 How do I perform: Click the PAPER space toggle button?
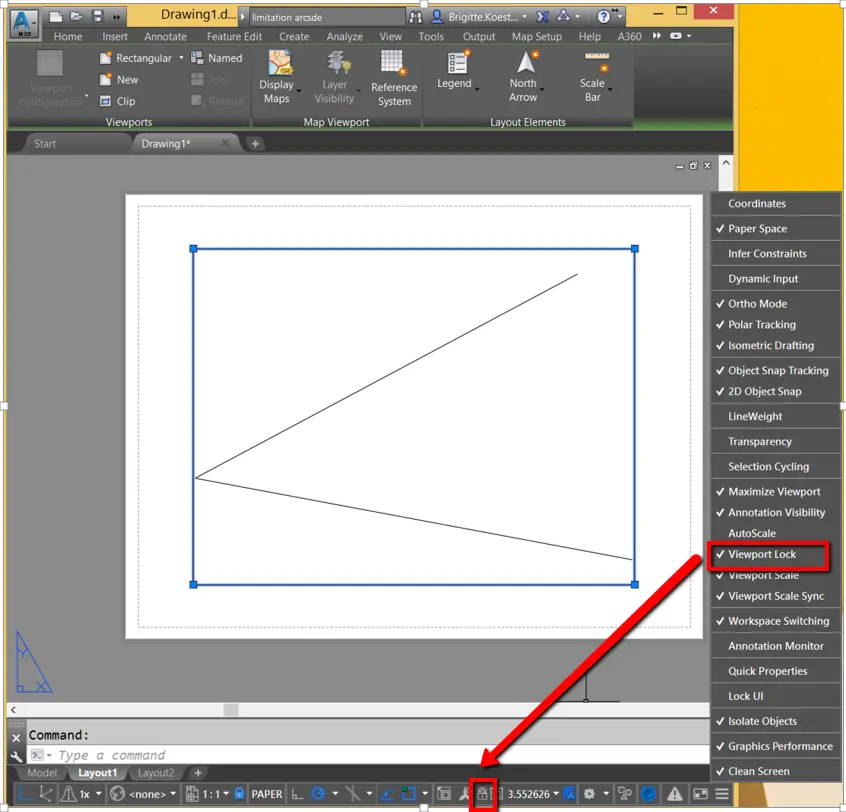(266, 793)
